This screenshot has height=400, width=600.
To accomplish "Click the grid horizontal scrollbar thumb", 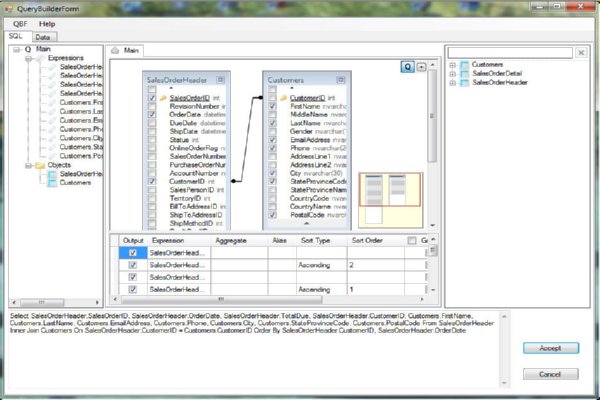I will [222, 299].
